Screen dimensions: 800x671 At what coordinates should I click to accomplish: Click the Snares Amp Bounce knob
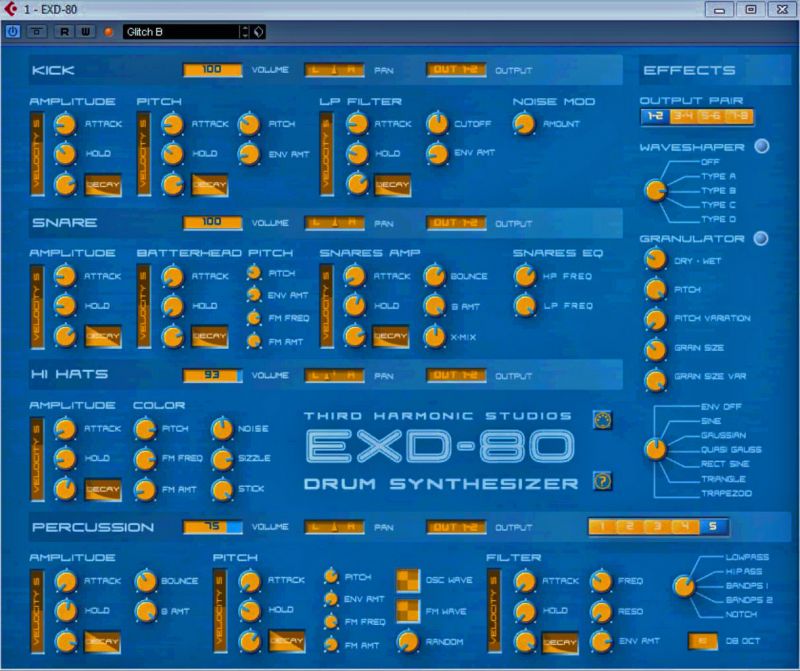tap(435, 276)
